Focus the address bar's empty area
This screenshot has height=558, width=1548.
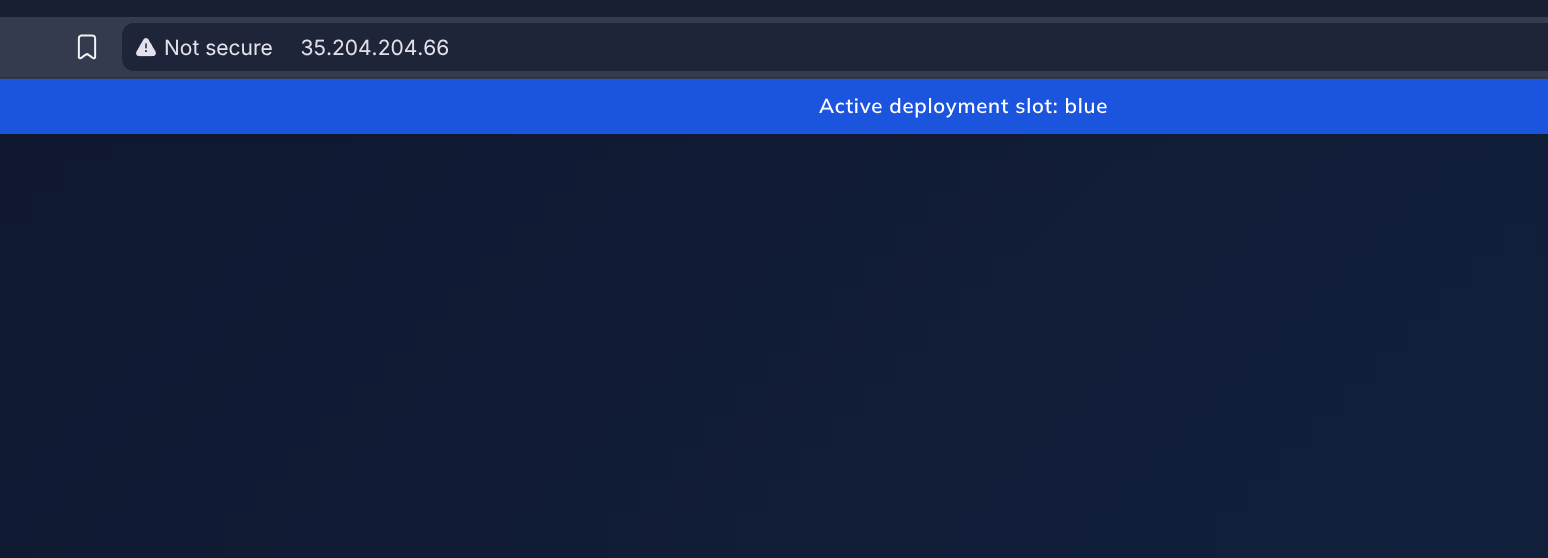point(900,47)
